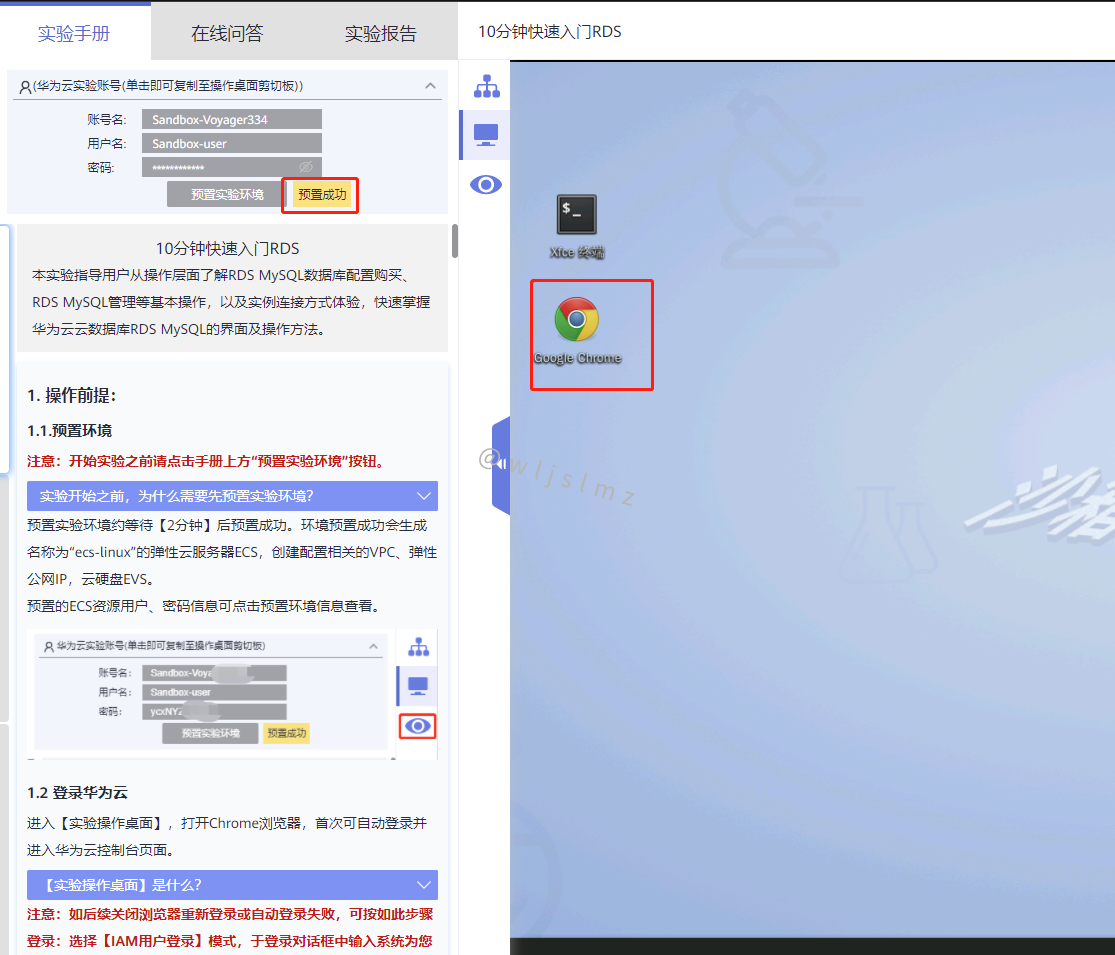Collapse the 华为云实验账号 panel chevron
This screenshot has height=955, width=1115.
click(430, 85)
